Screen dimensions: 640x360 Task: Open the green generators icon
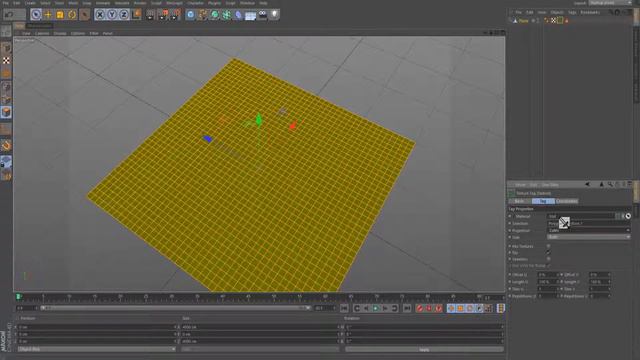pos(215,15)
